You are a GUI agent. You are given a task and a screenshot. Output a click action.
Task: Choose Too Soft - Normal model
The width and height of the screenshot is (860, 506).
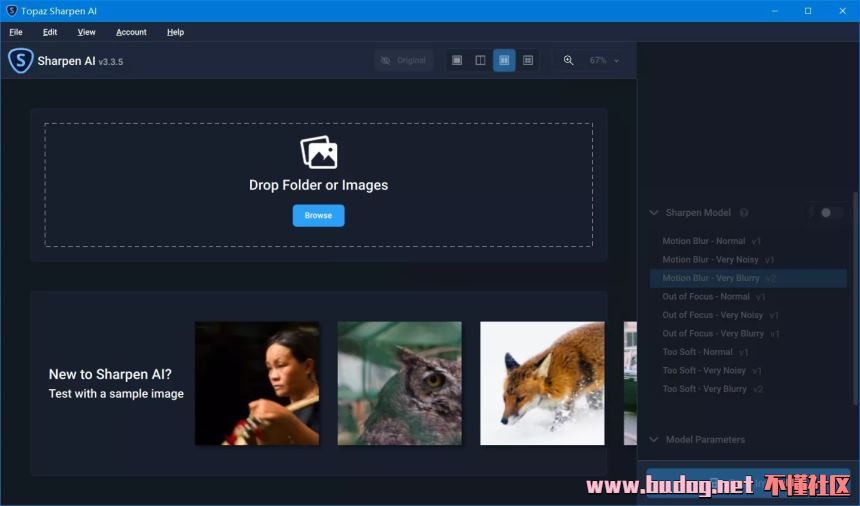pyautogui.click(x=748, y=352)
